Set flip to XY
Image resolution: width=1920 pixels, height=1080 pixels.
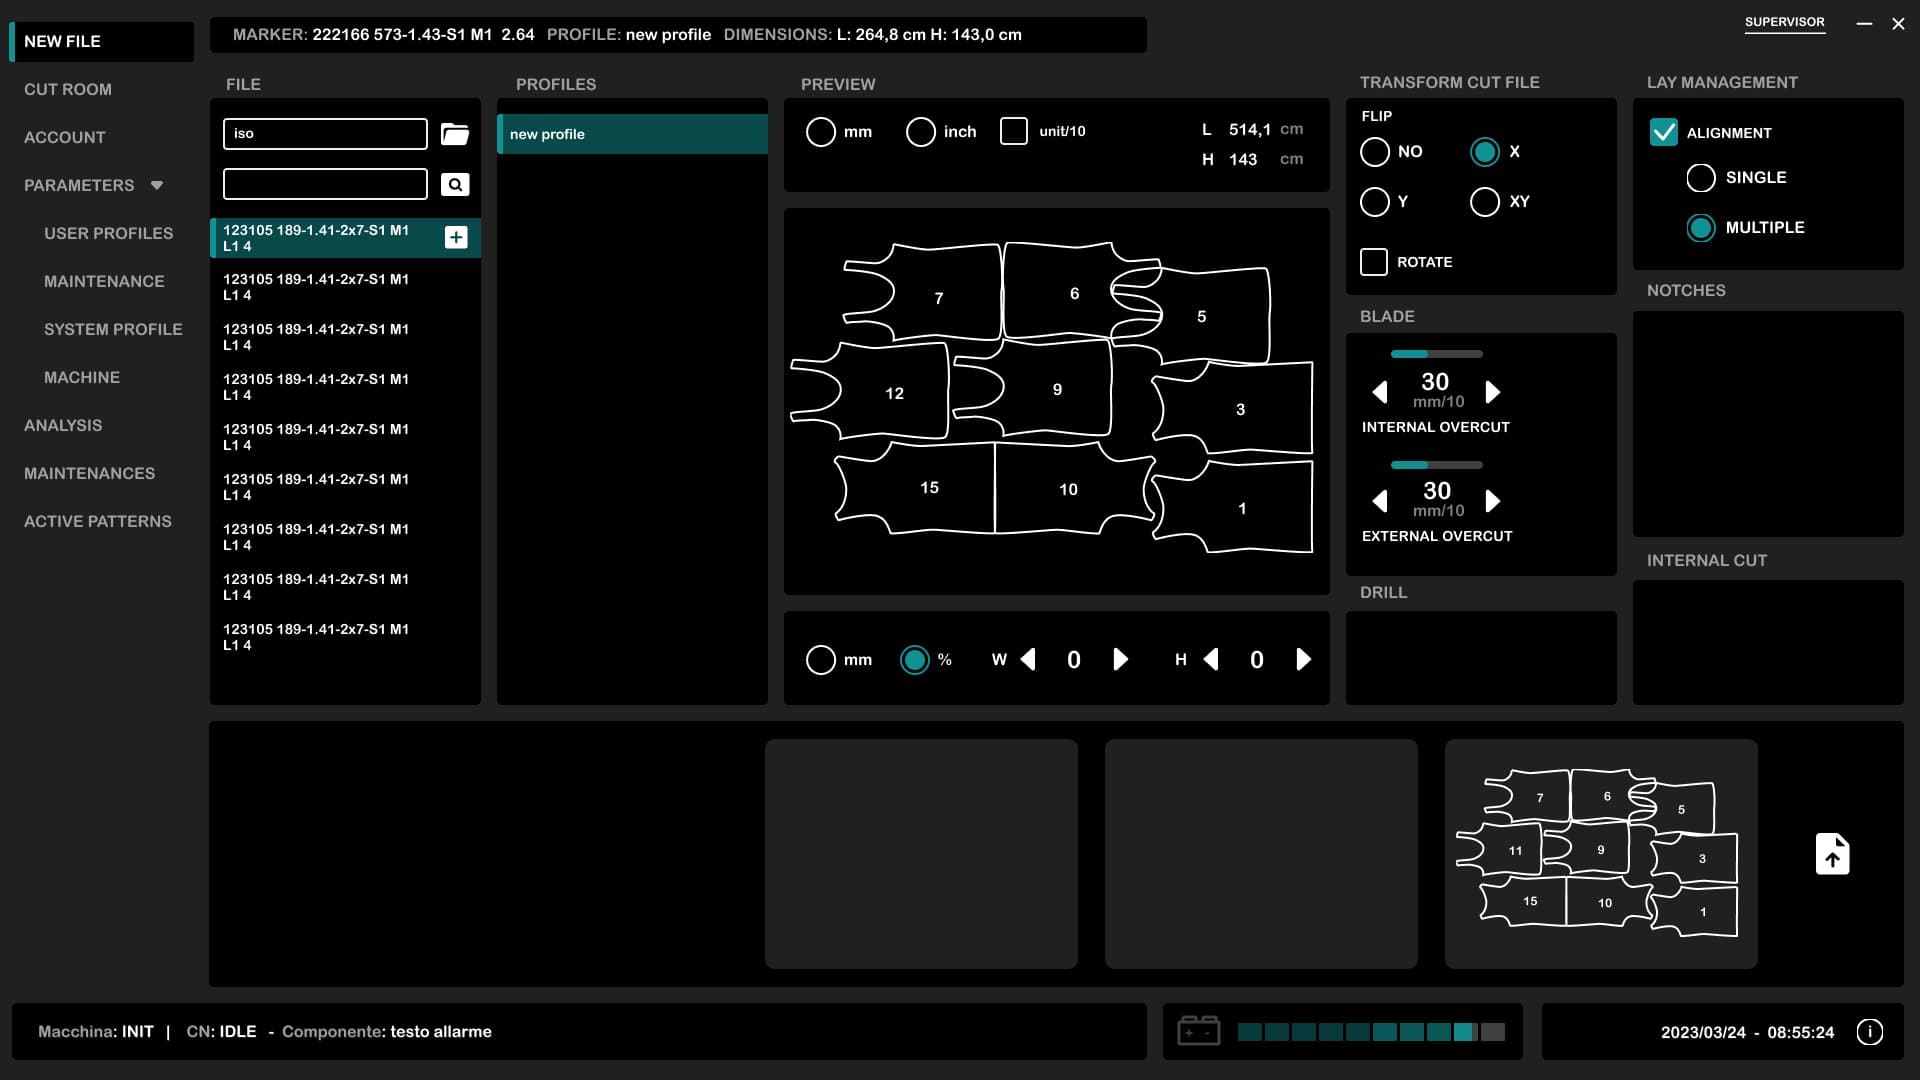[x=1485, y=202]
